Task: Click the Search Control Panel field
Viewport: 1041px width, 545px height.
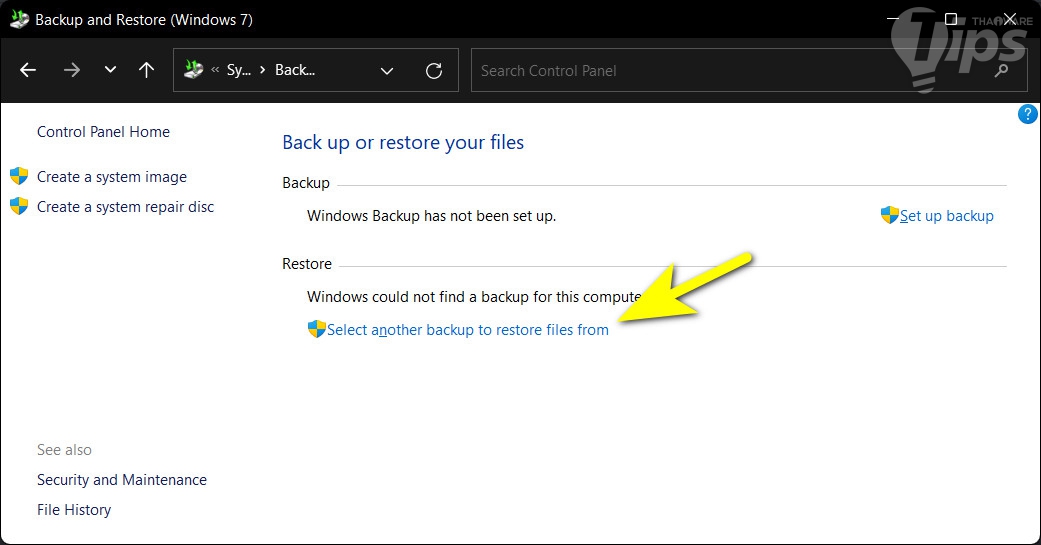Action: [730, 70]
